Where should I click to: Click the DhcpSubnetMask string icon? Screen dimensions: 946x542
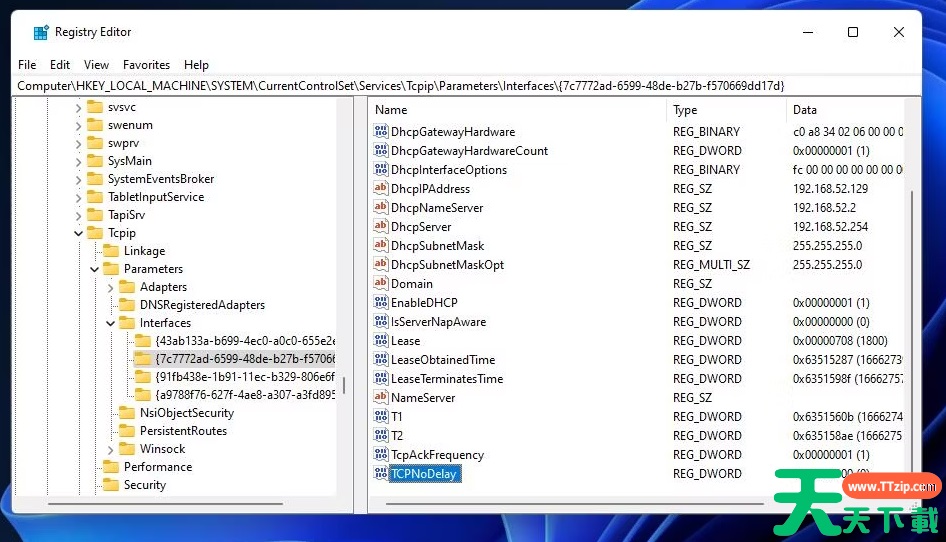pyautogui.click(x=381, y=245)
